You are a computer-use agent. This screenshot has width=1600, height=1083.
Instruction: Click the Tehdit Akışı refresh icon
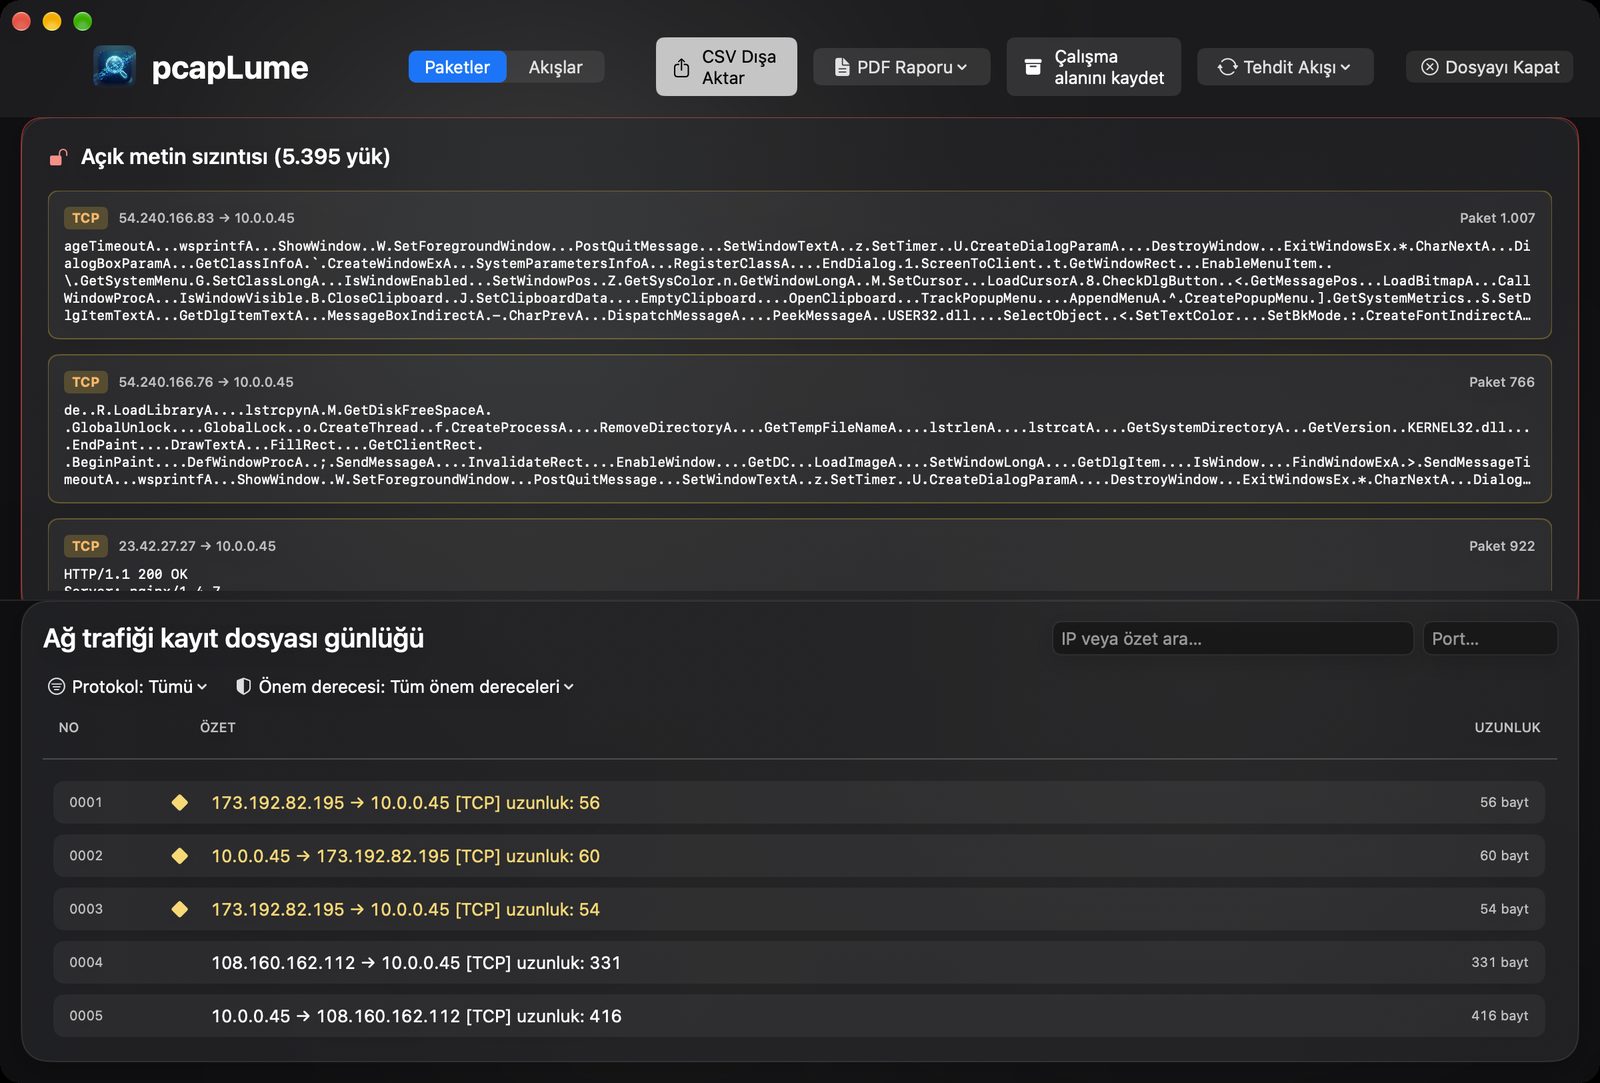pyautogui.click(x=1227, y=67)
